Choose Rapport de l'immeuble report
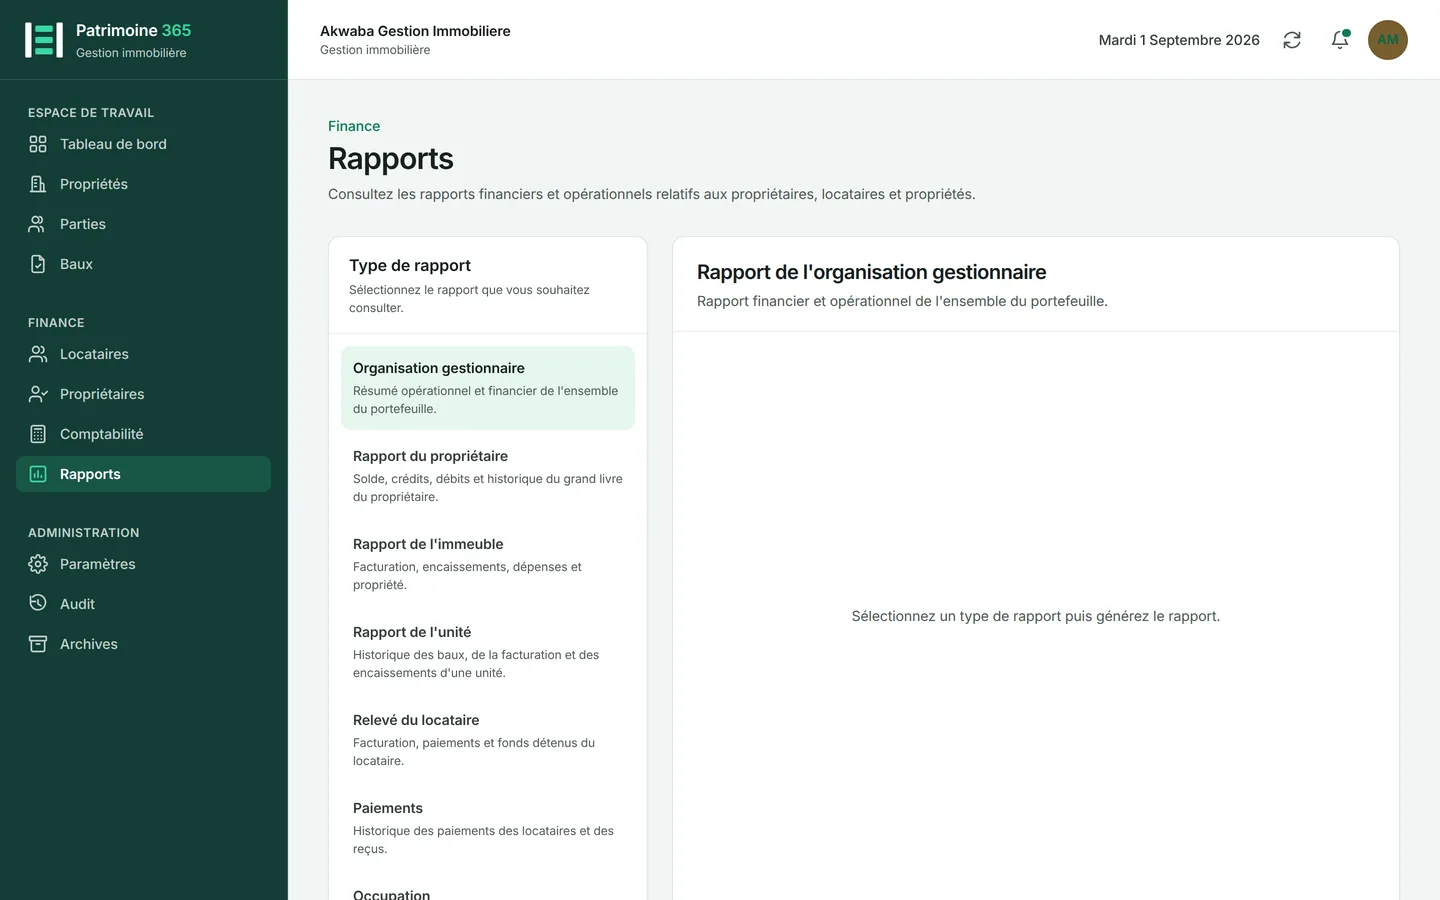This screenshot has height=900, width=1440. [488, 564]
